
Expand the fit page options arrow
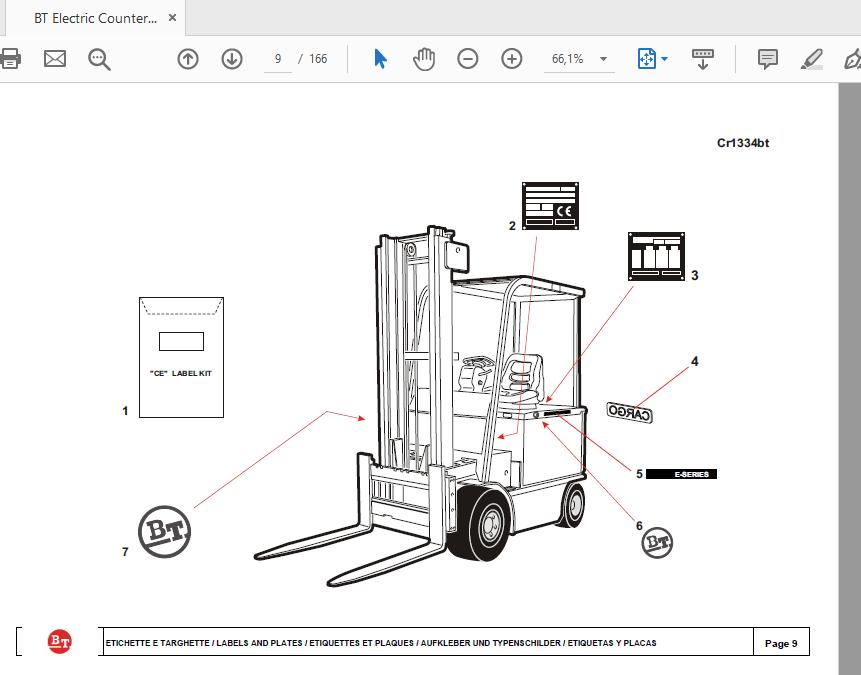(x=664, y=59)
